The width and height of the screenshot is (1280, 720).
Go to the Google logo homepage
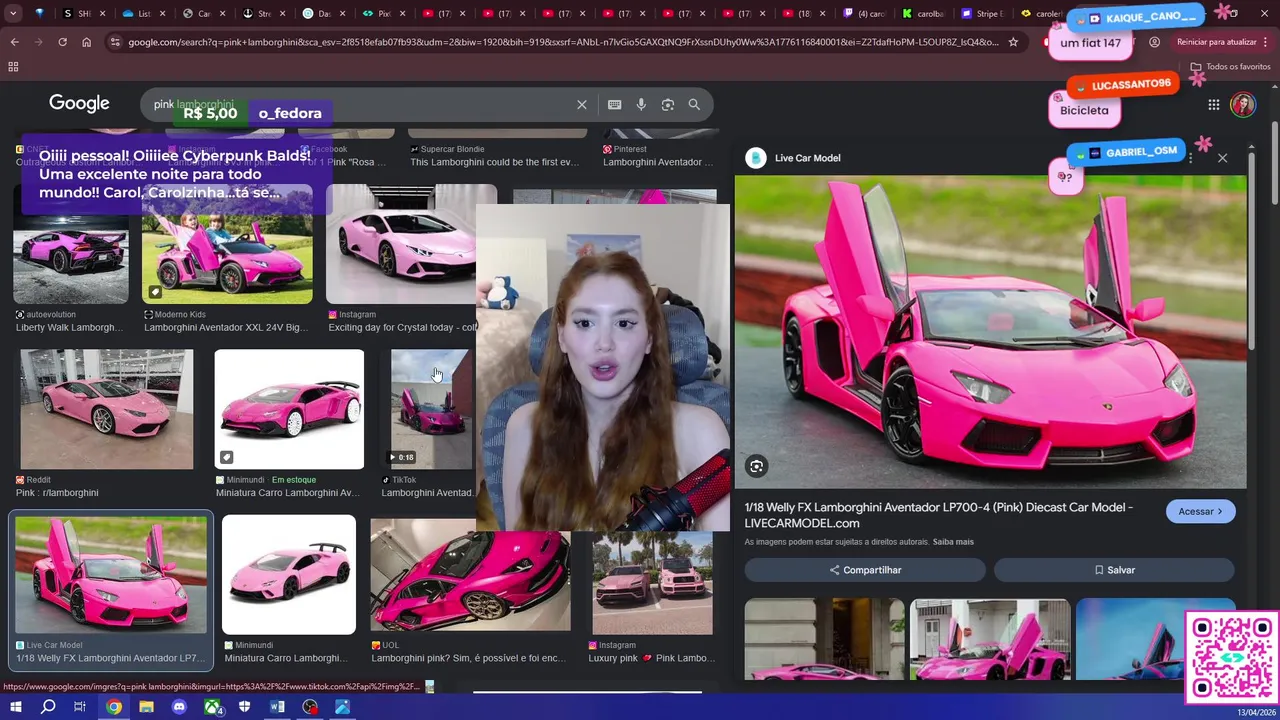79,104
